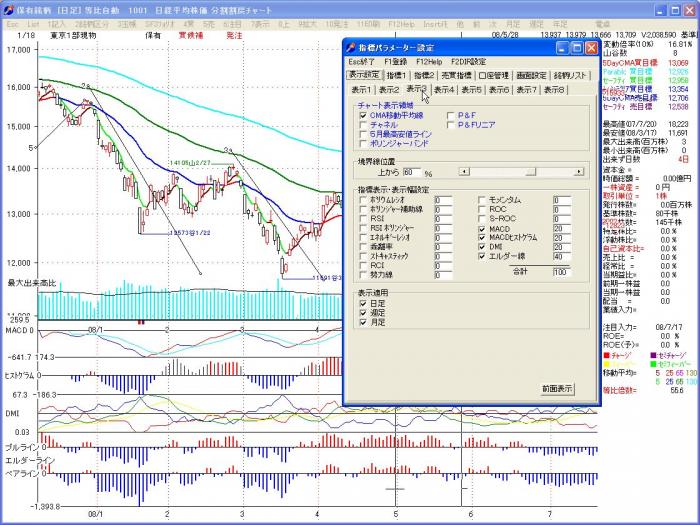The image size is (700, 525).
Task: Enable the 乖離率 checkbox
Action: click(x=363, y=247)
